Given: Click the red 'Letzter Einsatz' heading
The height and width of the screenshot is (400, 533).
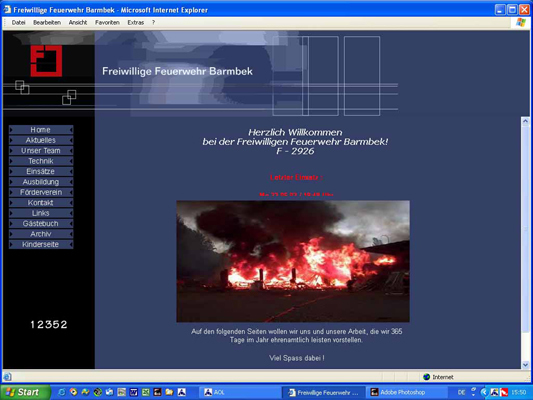Looking at the screenshot, I should coord(296,177).
